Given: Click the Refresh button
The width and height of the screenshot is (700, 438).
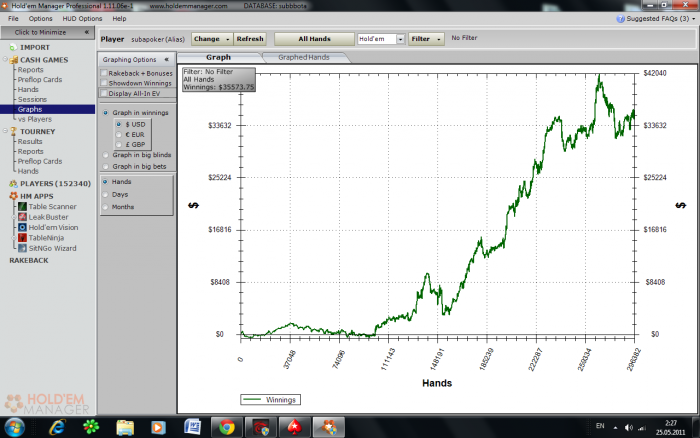Looking at the screenshot, I should click(250, 39).
